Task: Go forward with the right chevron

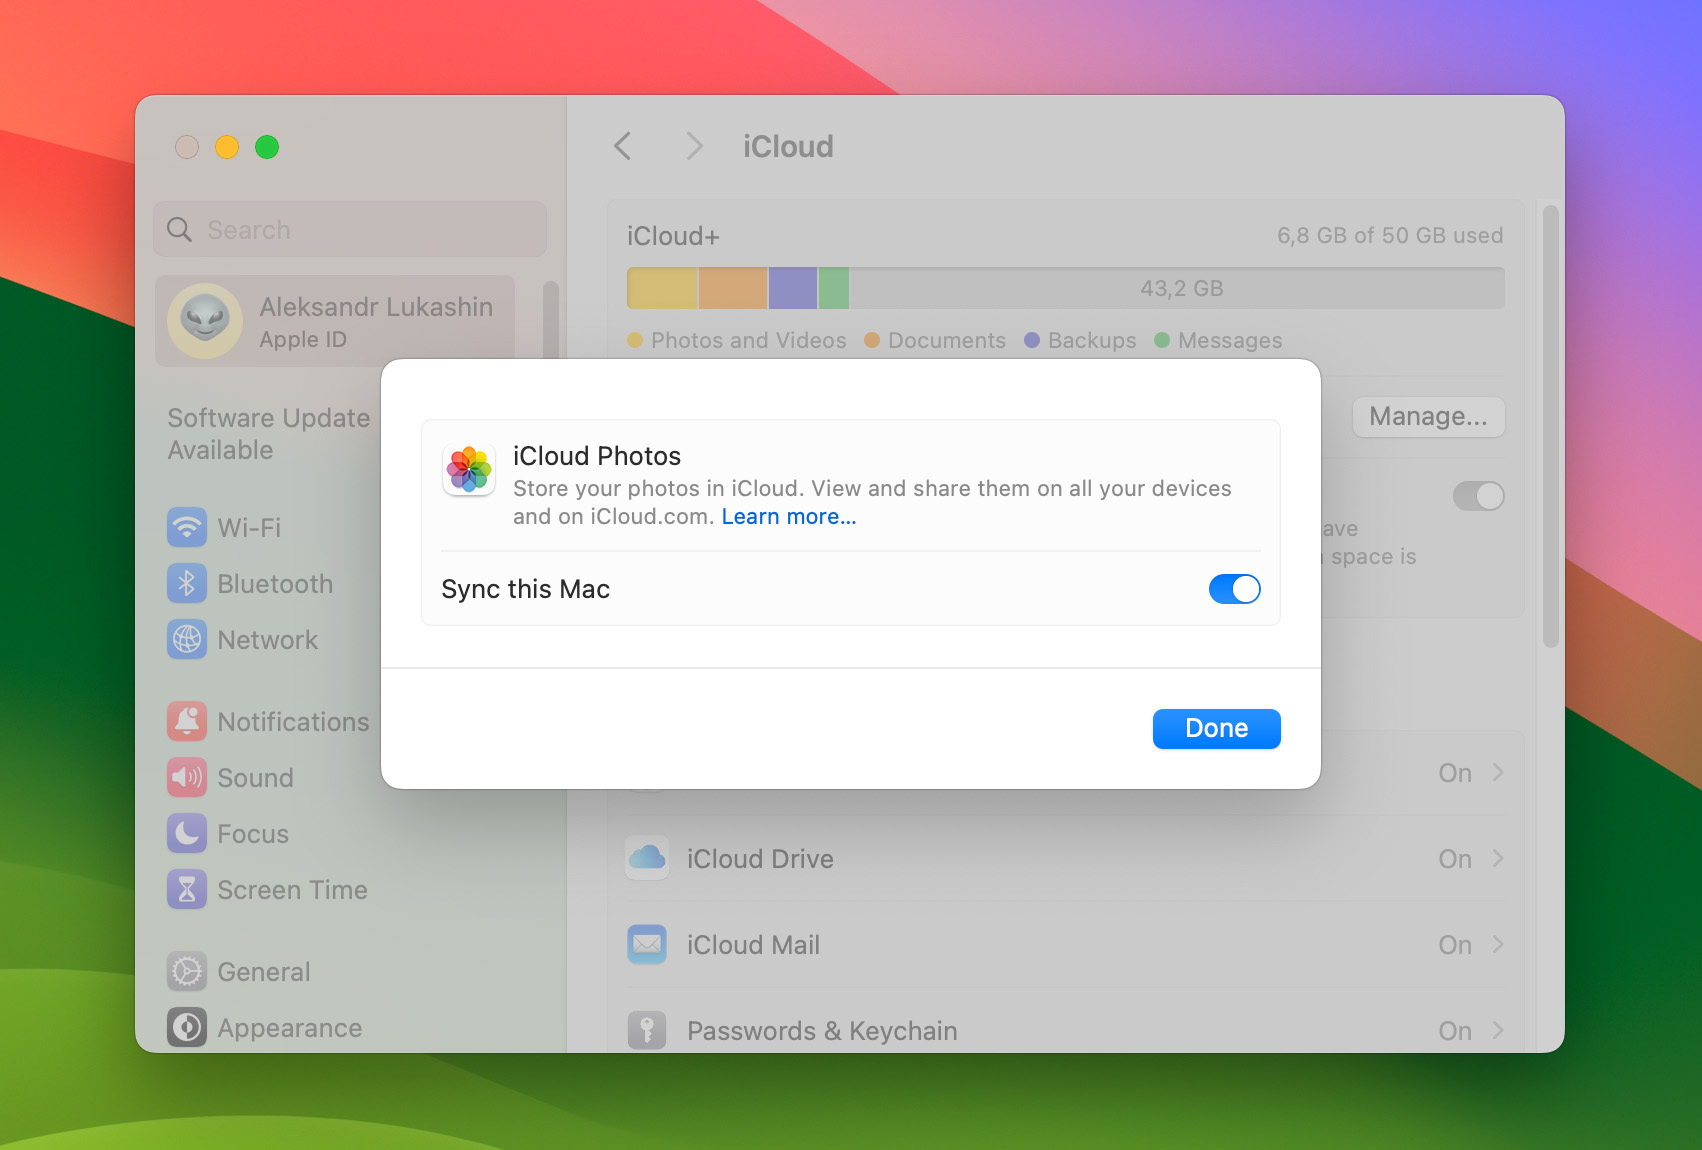Action: point(694,146)
